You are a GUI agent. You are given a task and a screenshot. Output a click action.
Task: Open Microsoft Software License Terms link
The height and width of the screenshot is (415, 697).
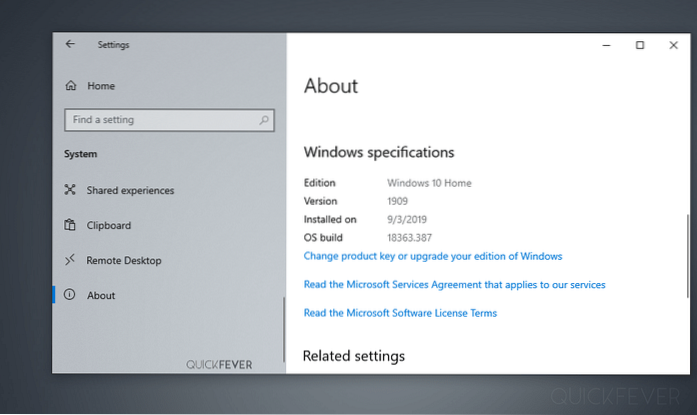(x=400, y=313)
